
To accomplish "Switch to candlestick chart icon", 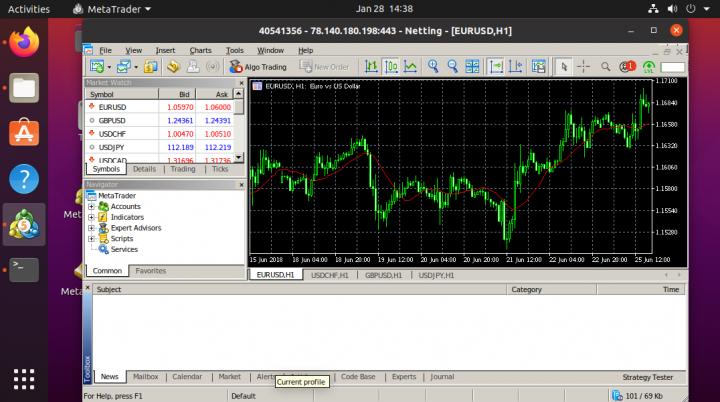I will coord(391,67).
